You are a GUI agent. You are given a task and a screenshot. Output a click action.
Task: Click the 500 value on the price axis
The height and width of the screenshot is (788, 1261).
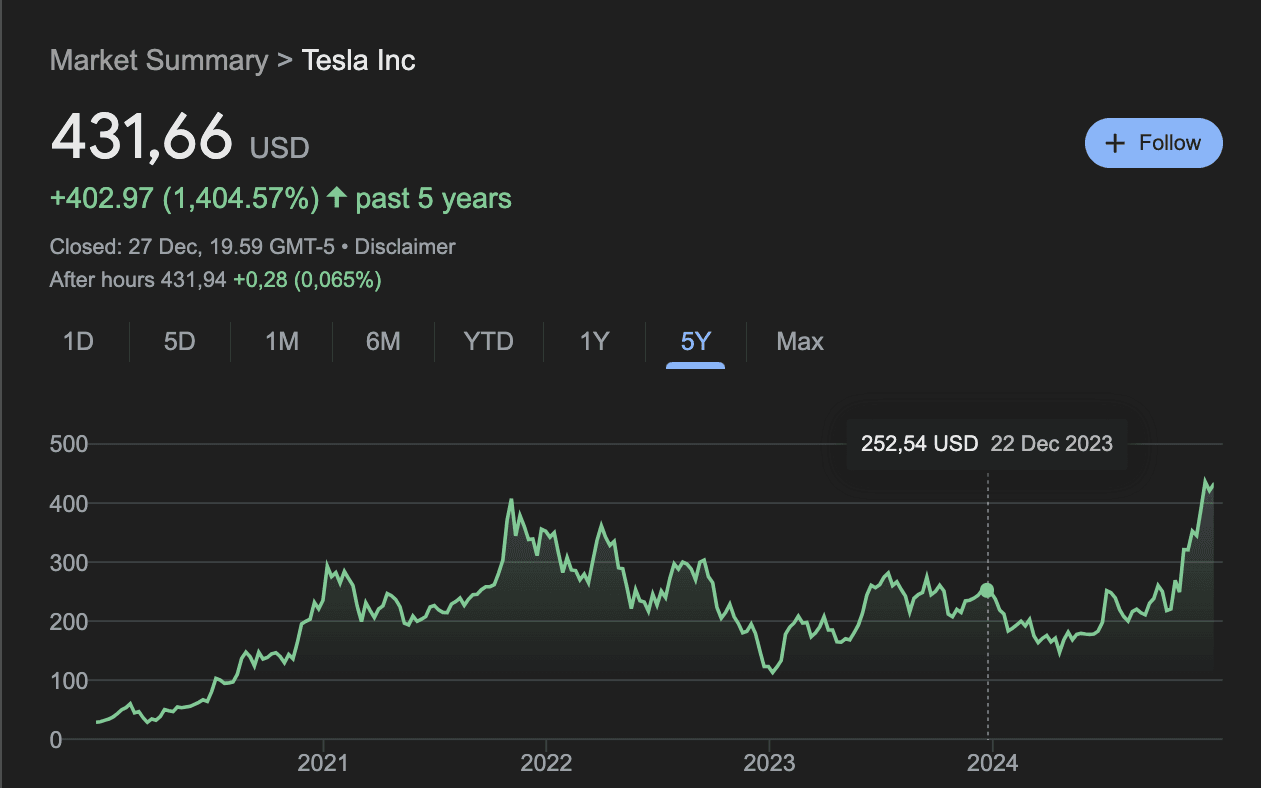point(70,444)
